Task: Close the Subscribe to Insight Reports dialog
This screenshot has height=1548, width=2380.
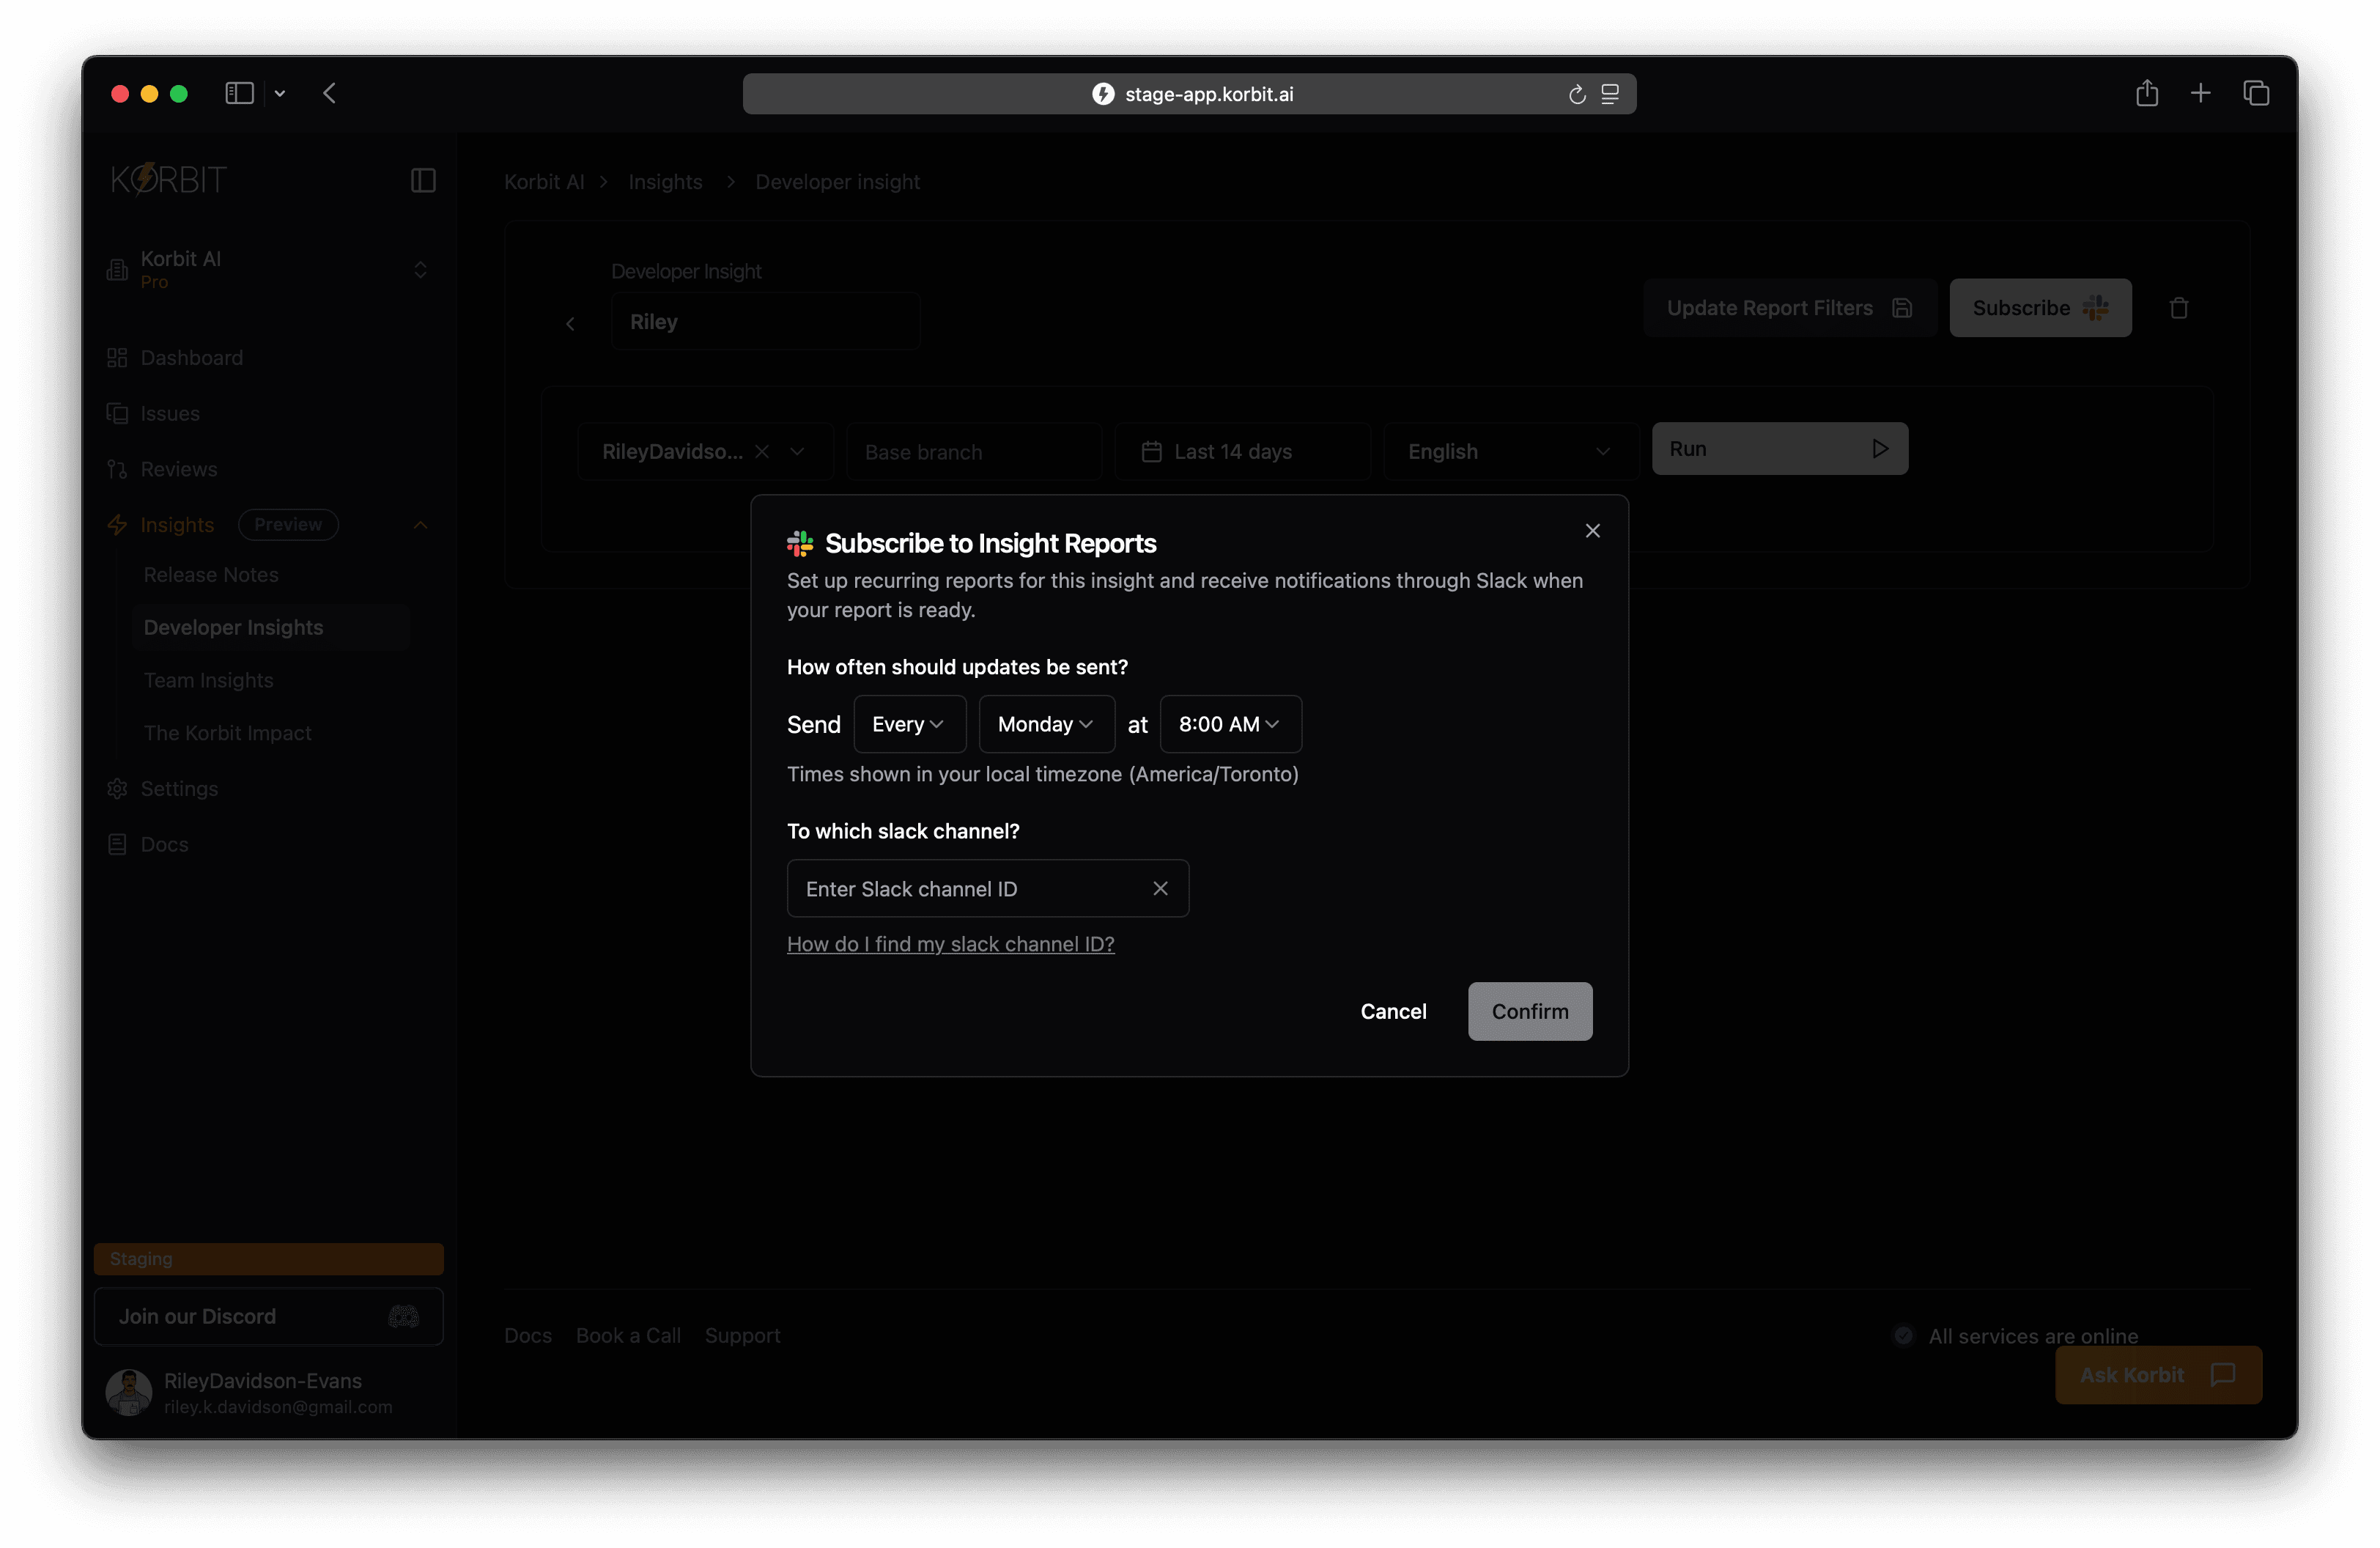Action: click(x=1592, y=531)
